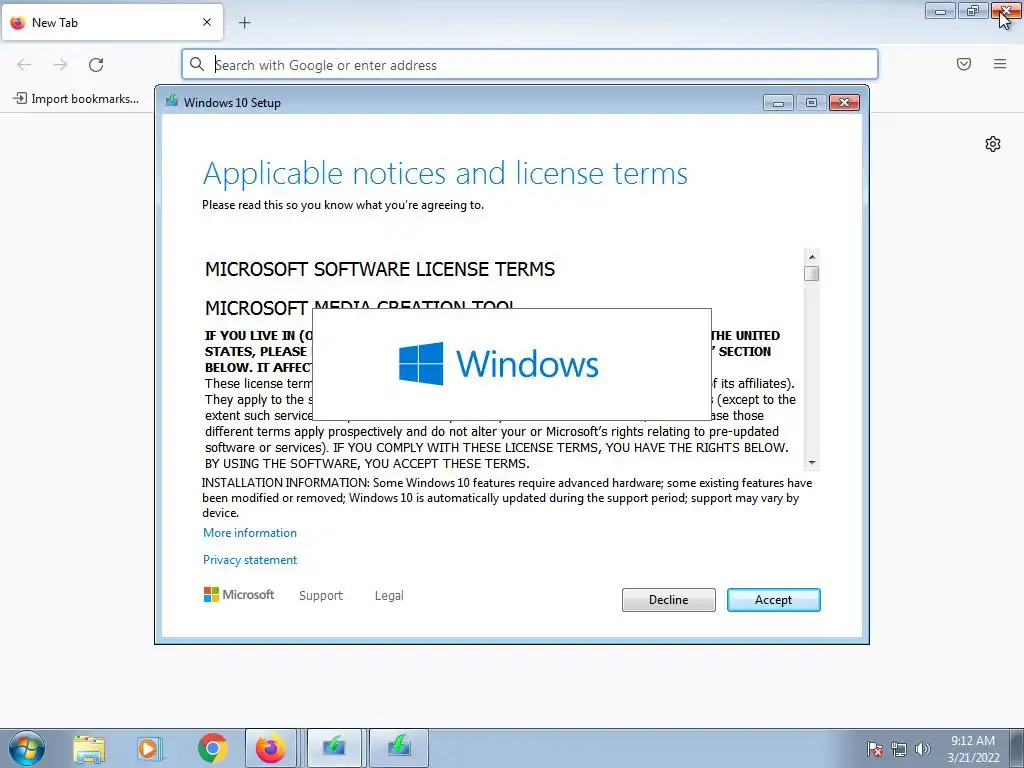Close the Windows 10 Setup window
The height and width of the screenshot is (768, 1024).
click(x=844, y=103)
